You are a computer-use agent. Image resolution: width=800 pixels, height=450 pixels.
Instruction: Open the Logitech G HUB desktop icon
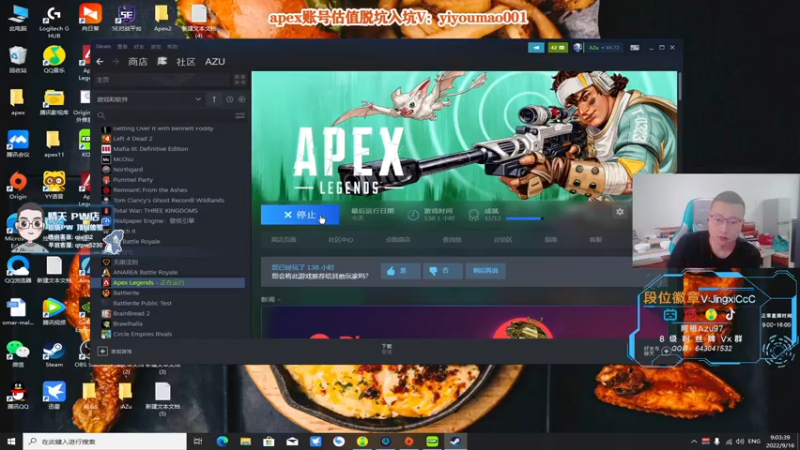tap(54, 22)
